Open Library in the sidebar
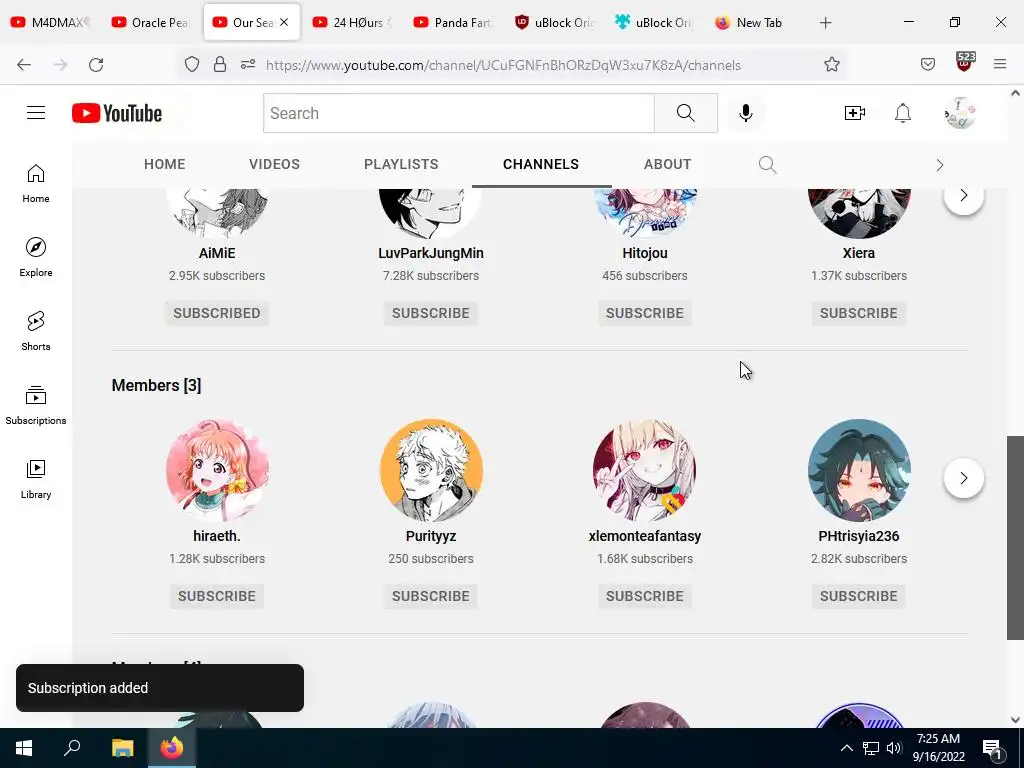 pyautogui.click(x=36, y=479)
